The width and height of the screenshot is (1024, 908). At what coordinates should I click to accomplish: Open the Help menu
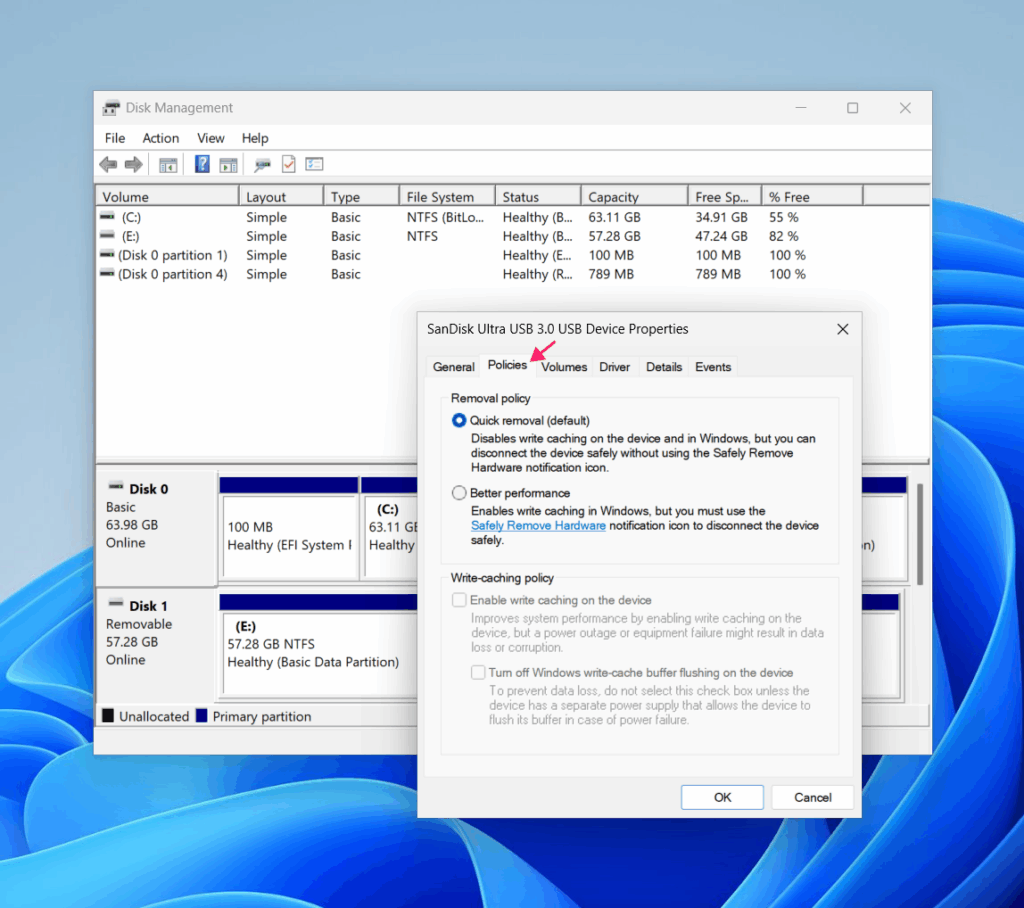pos(255,138)
